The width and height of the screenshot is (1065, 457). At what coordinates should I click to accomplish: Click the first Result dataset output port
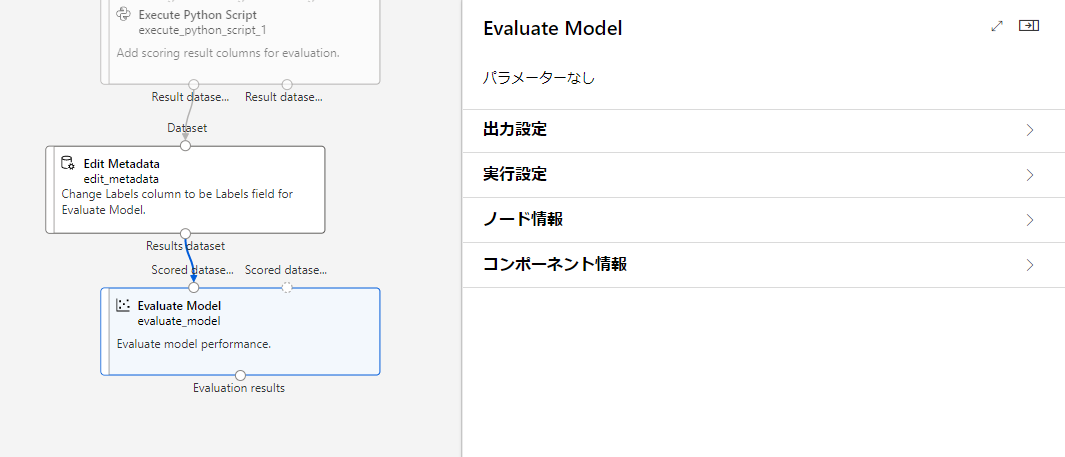coord(194,84)
